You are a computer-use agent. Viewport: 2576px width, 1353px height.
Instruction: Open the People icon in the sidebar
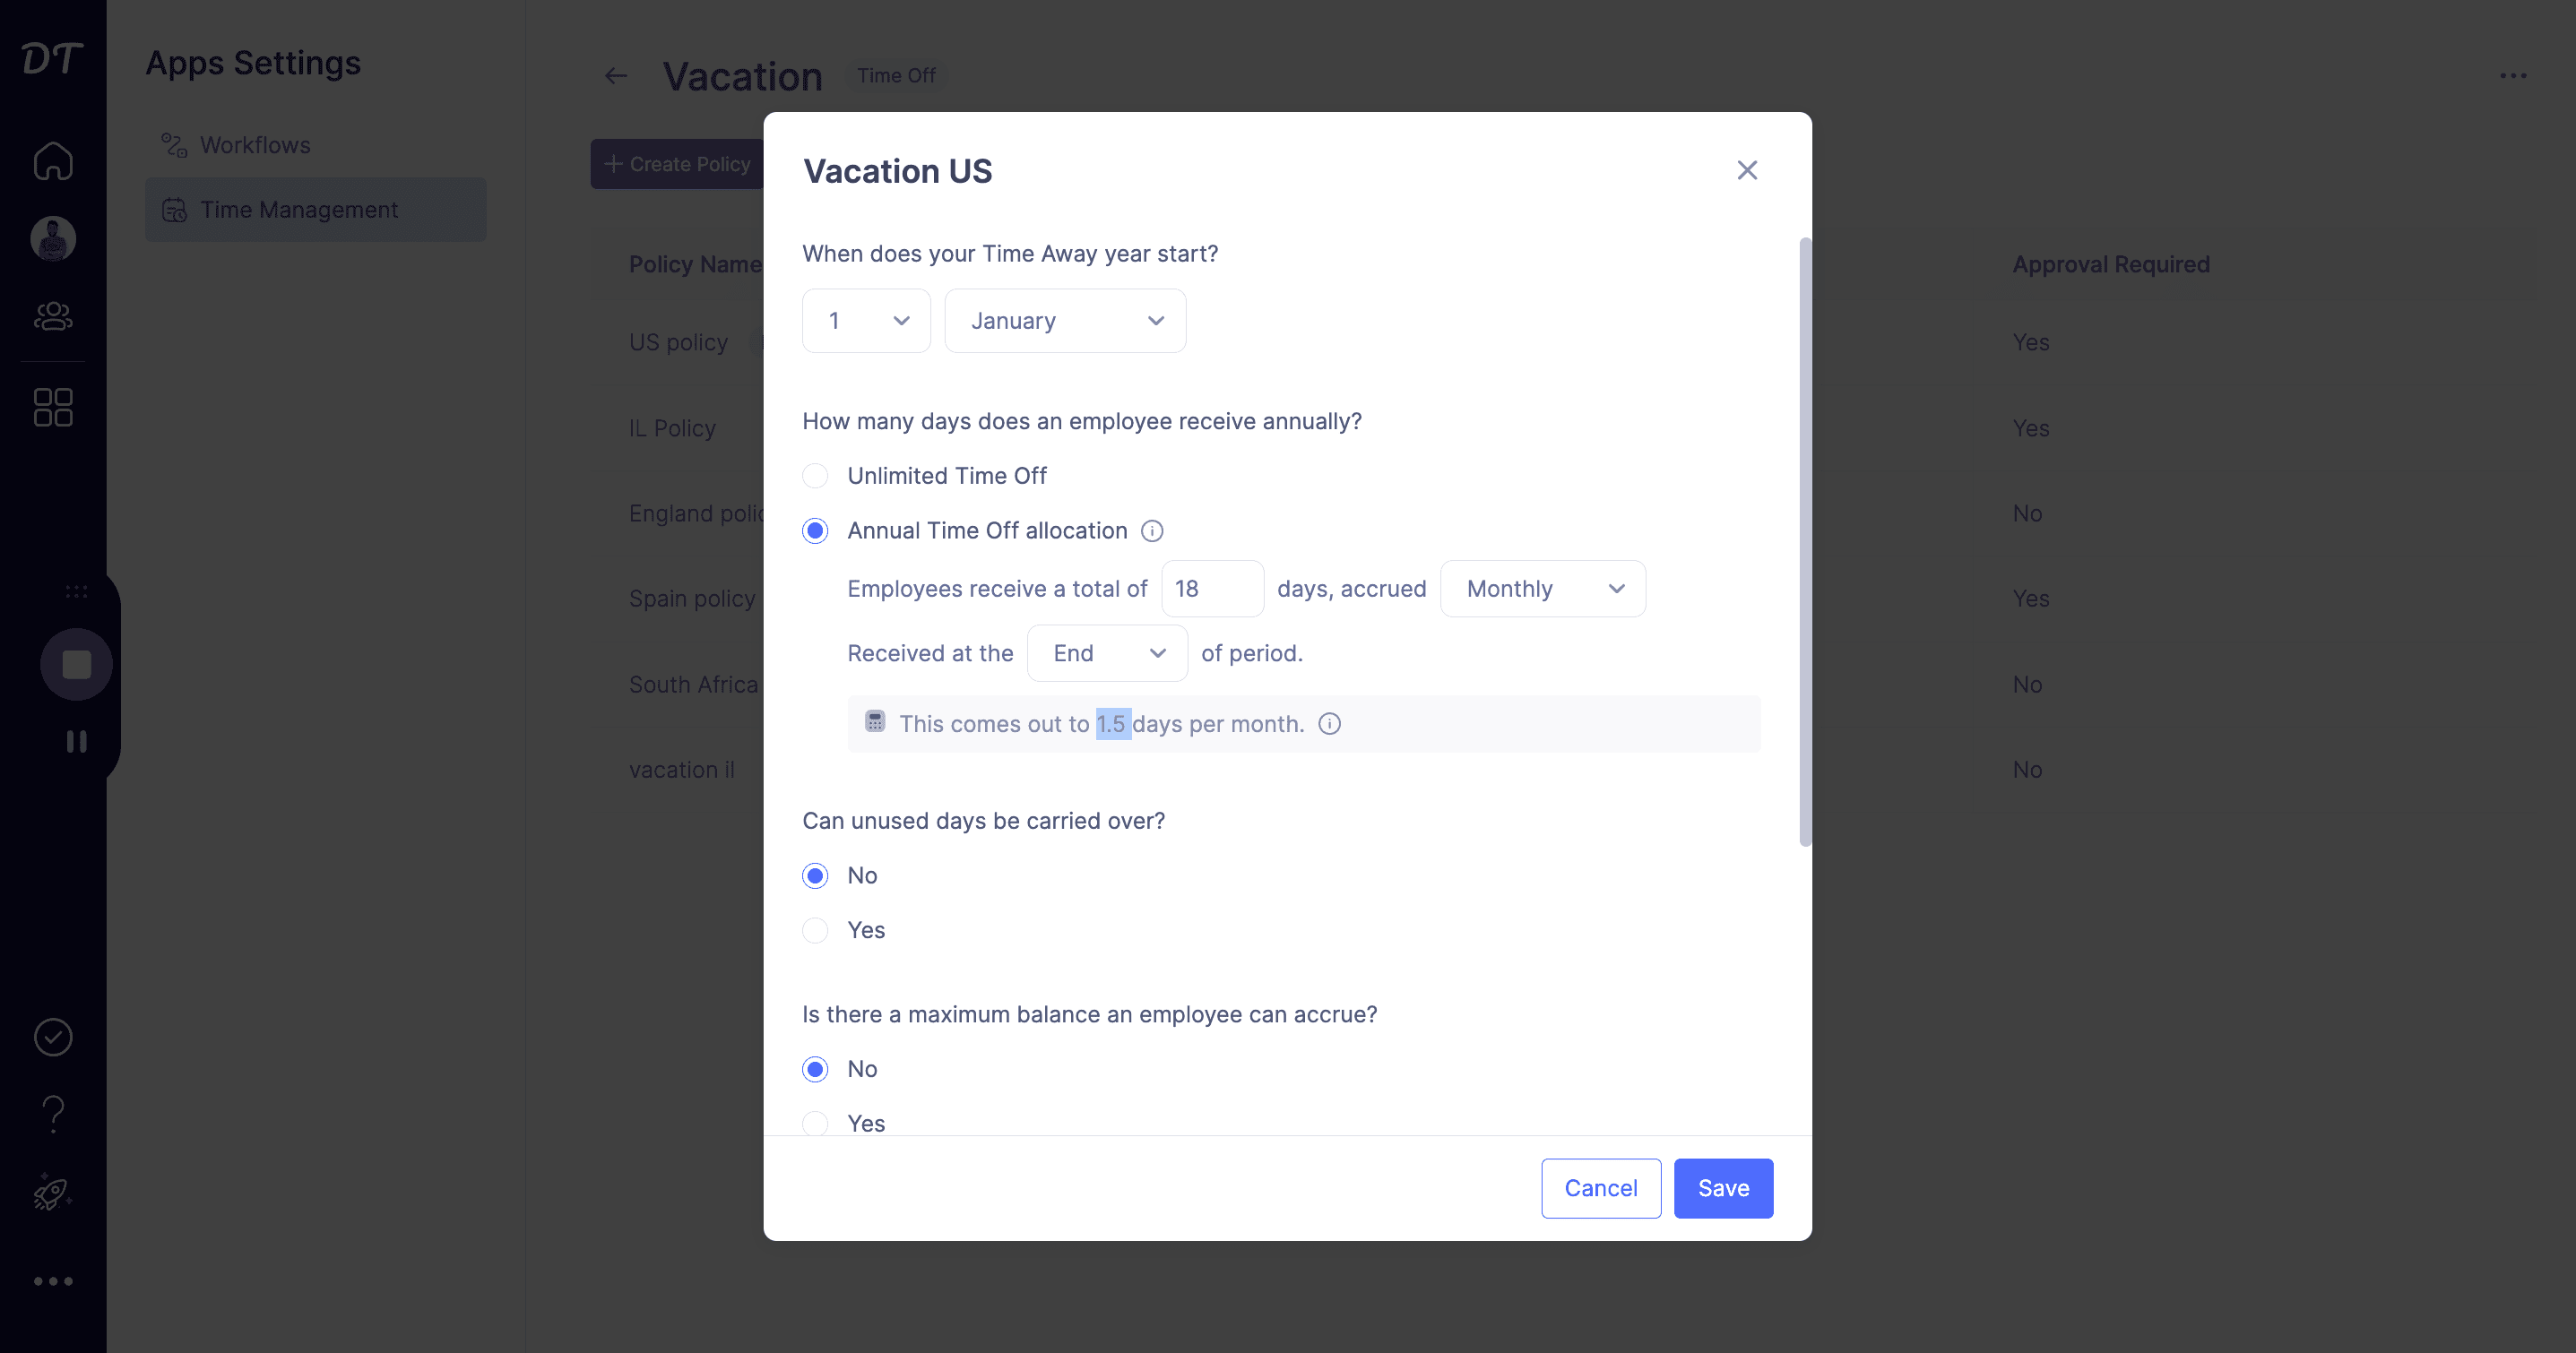(53, 316)
